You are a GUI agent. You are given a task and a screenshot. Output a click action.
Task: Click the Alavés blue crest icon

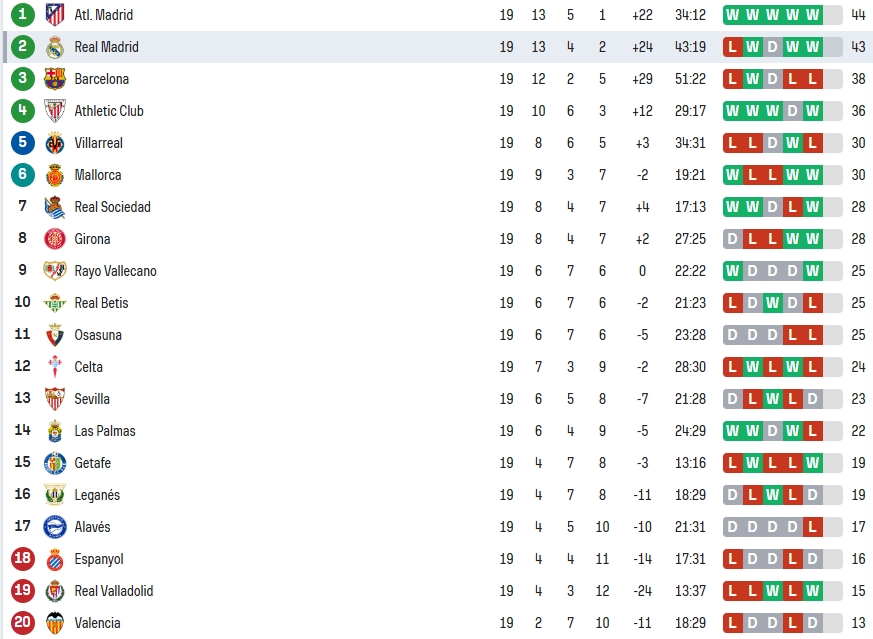coord(55,527)
